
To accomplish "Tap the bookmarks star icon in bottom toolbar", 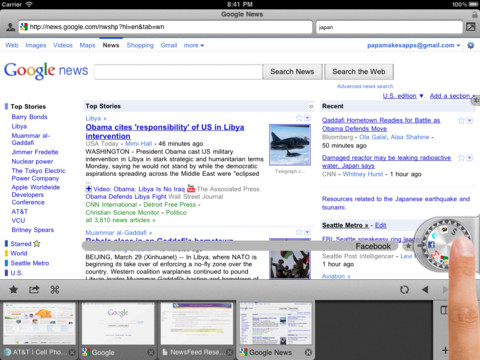I will click(x=13, y=289).
